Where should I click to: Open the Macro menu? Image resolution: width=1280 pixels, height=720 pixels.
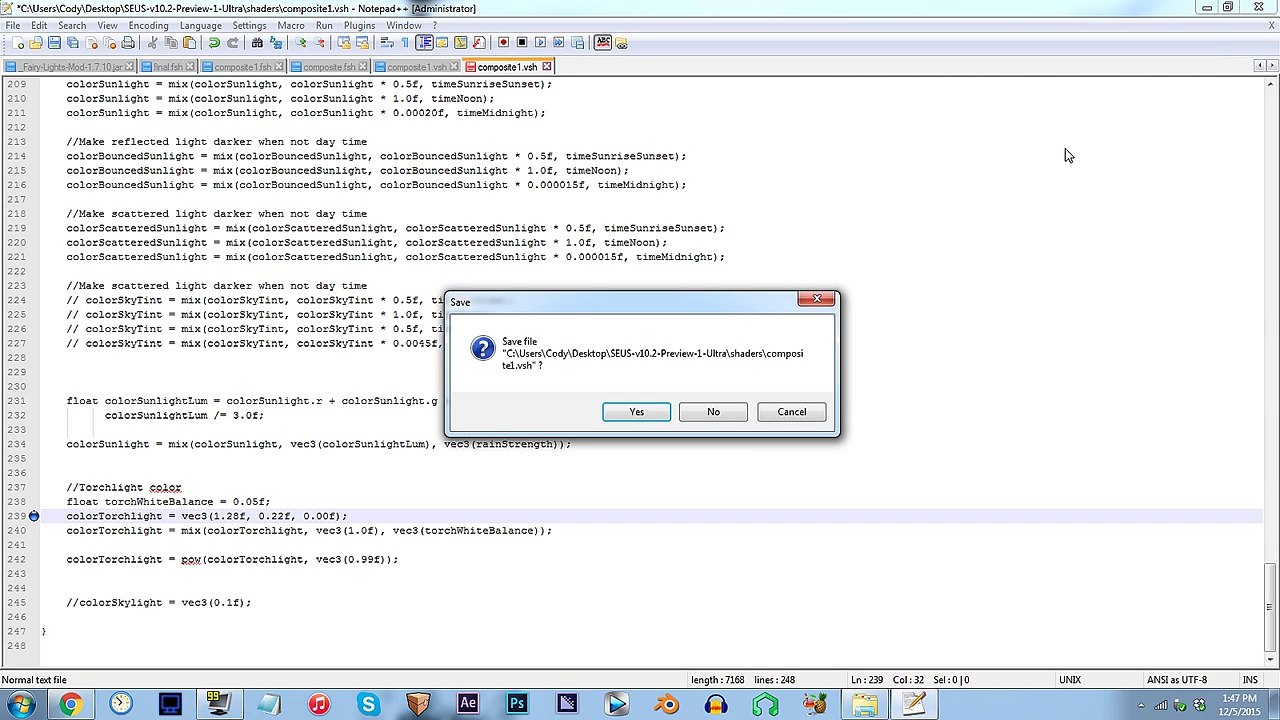(291, 25)
